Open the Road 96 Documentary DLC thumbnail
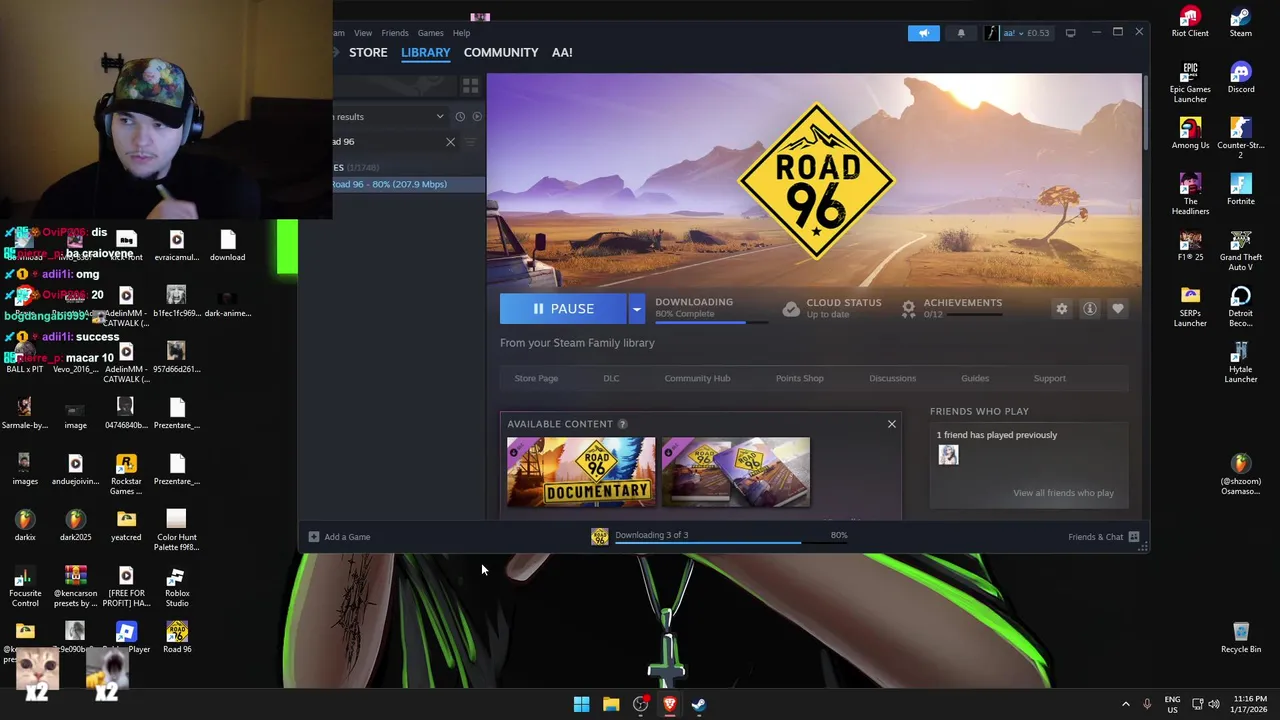 (x=581, y=472)
